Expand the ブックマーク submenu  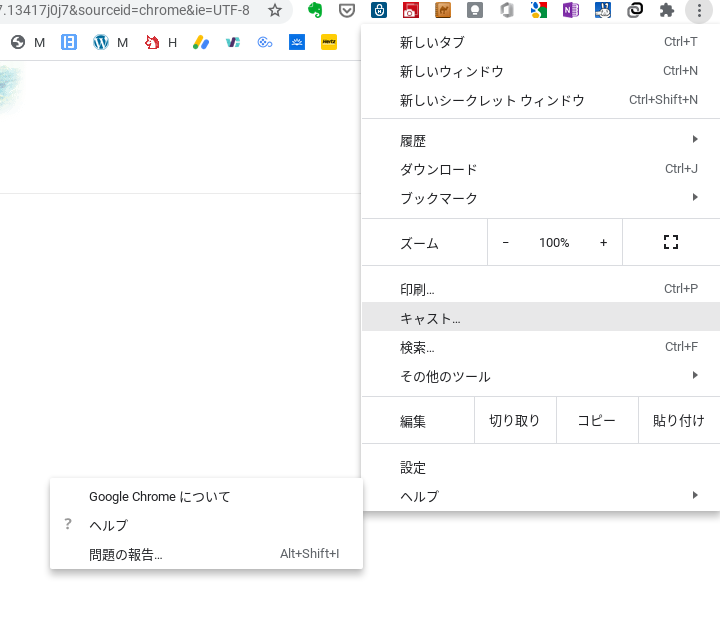[541, 198]
